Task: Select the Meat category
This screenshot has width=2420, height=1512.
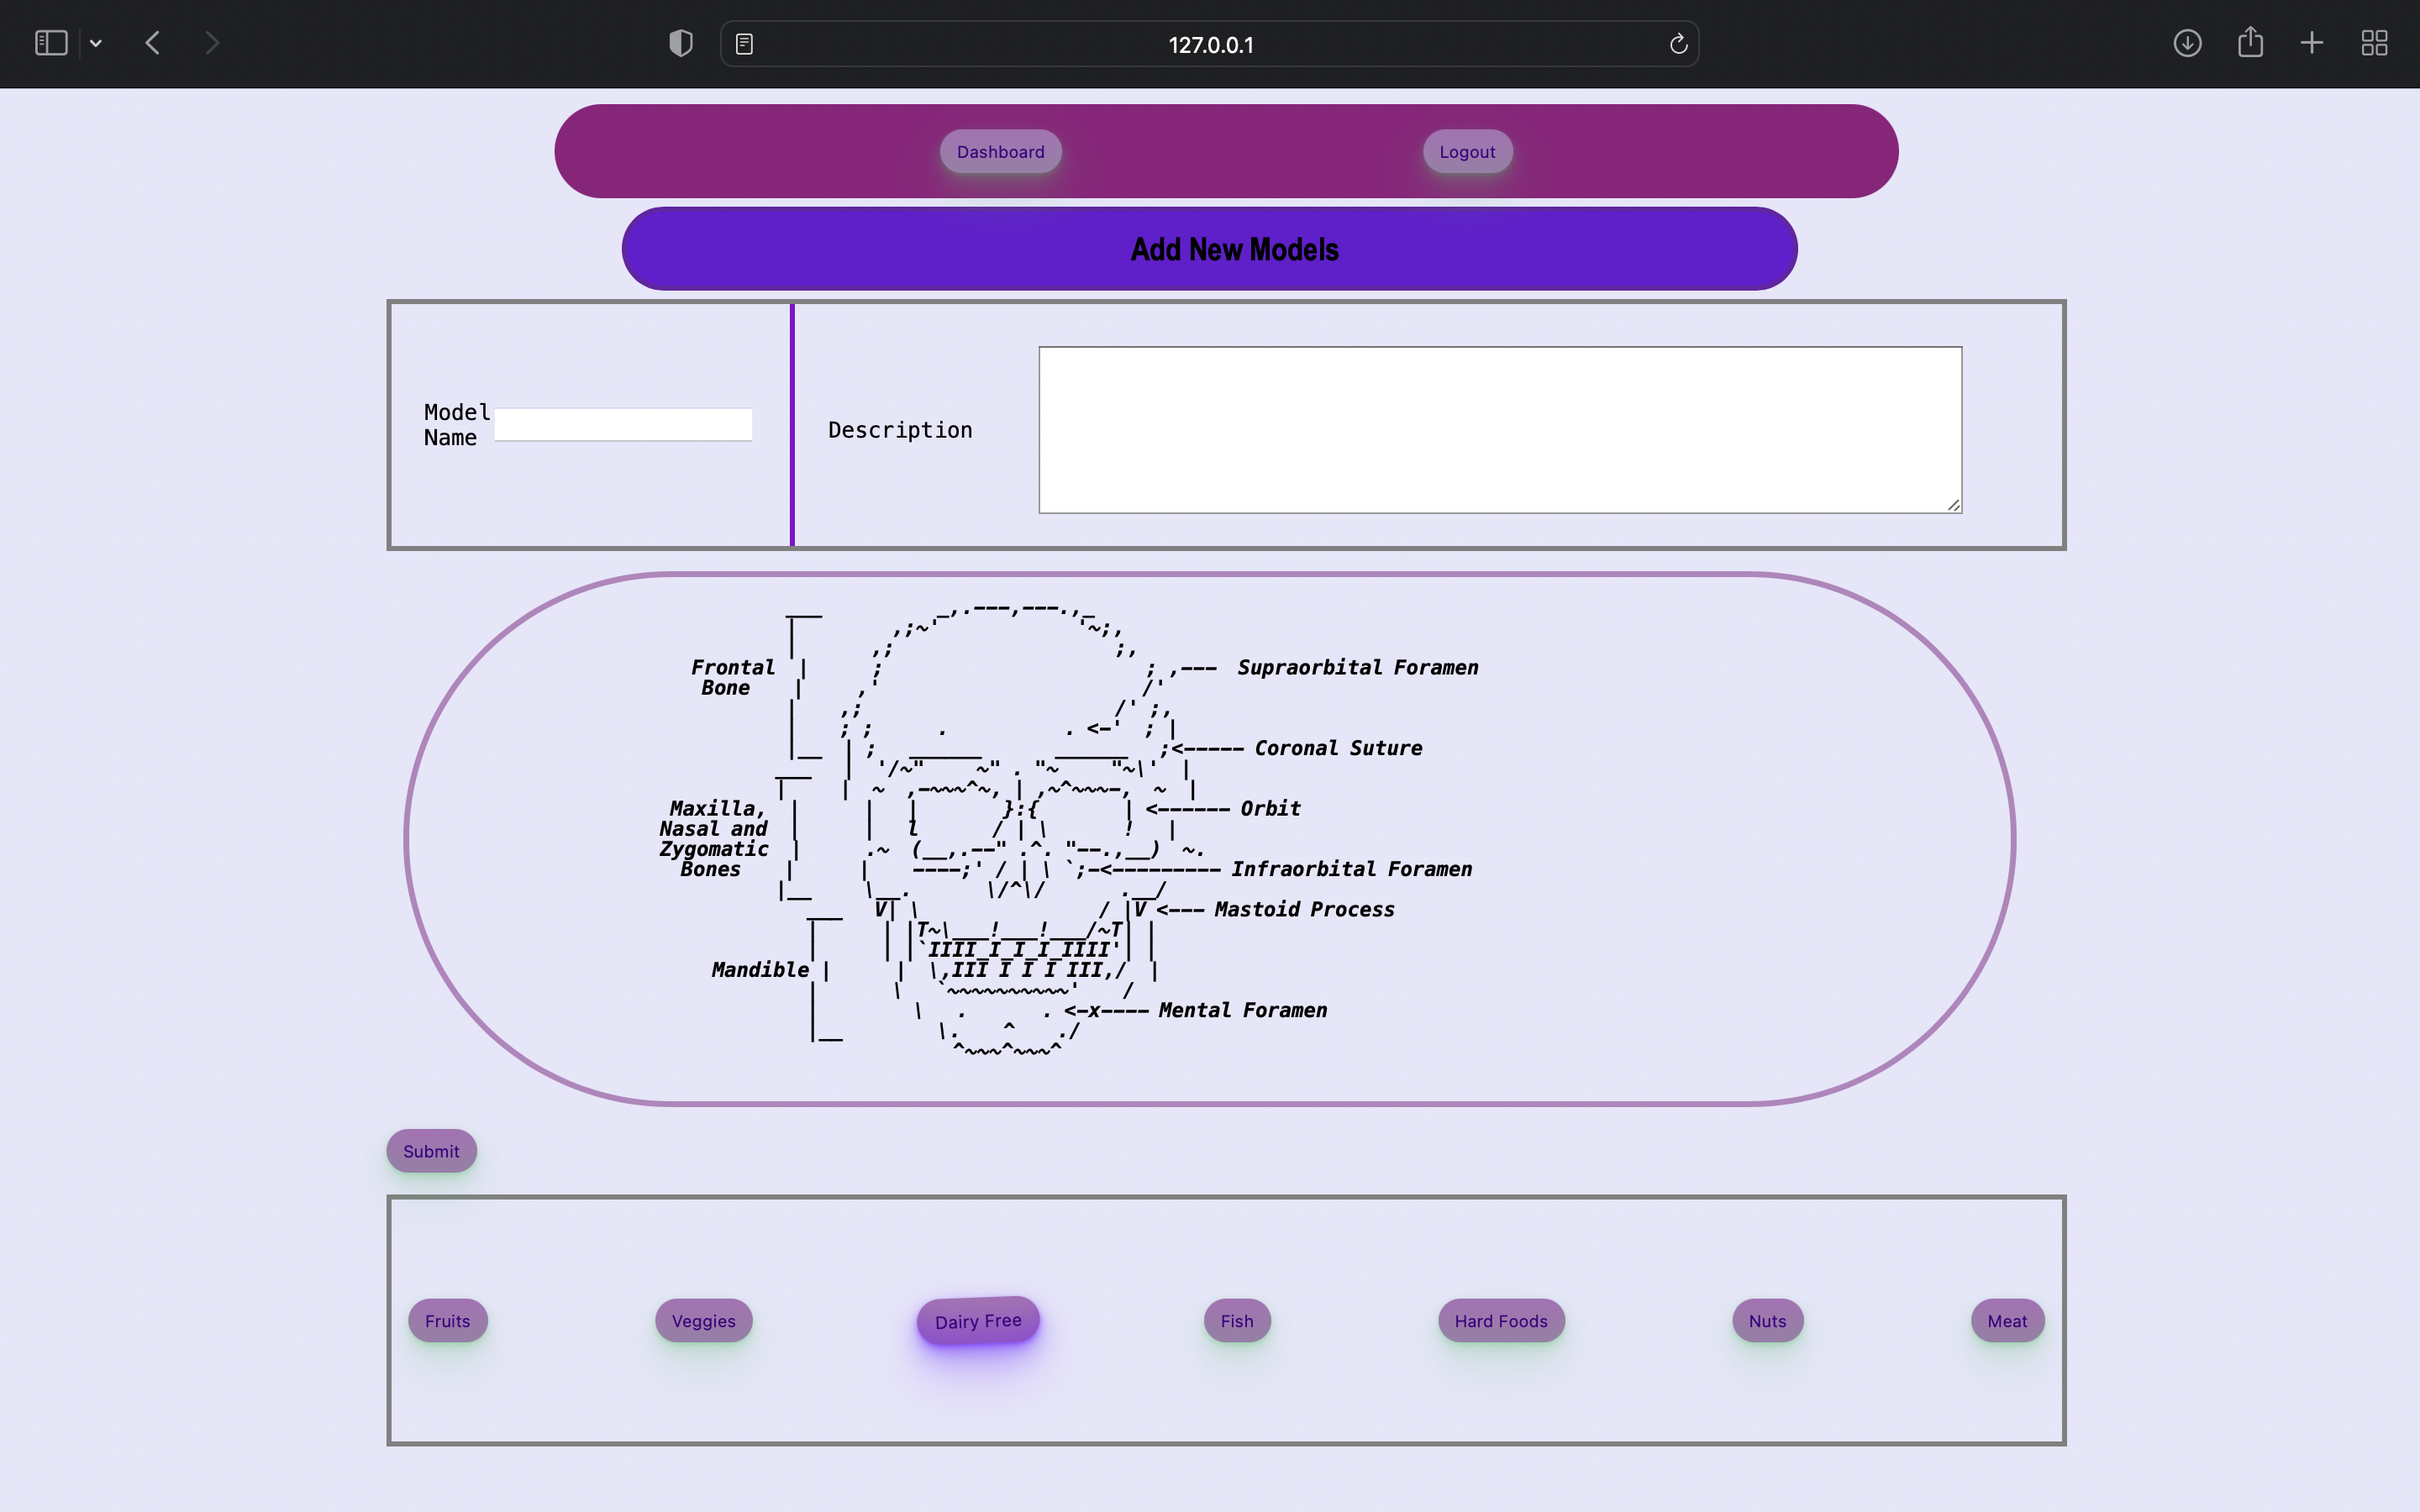Action: 2006,1320
